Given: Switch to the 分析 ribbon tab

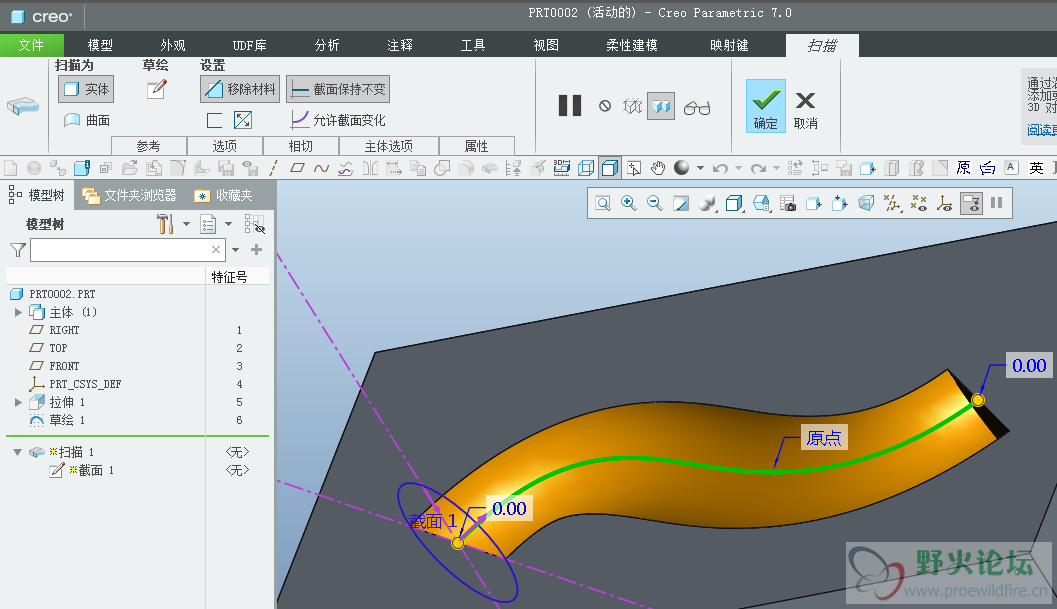Looking at the screenshot, I should tap(326, 45).
